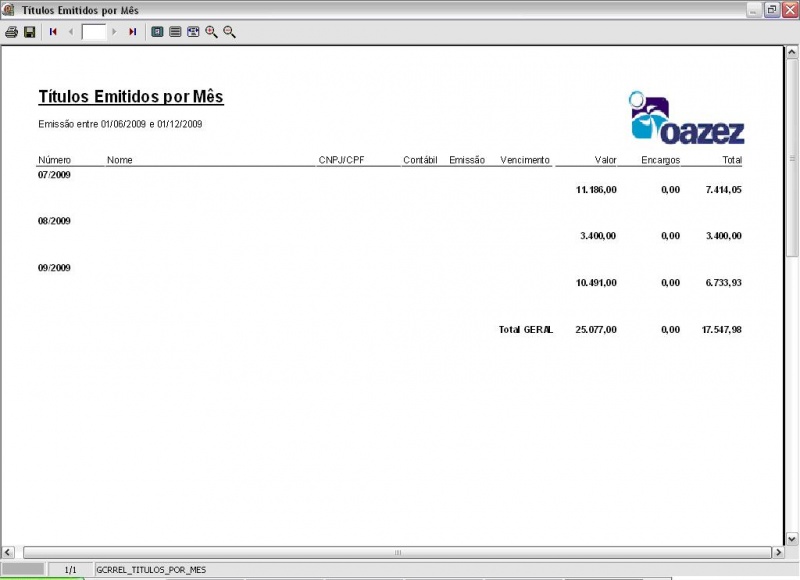800x580 pixels.
Task: Click the 09/2009 month group label
Action: click(54, 268)
